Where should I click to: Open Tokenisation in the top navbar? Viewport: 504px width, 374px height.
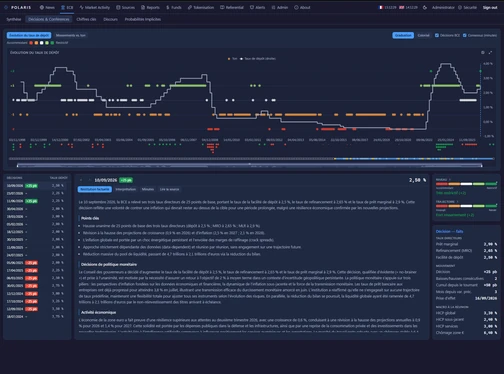201,7
